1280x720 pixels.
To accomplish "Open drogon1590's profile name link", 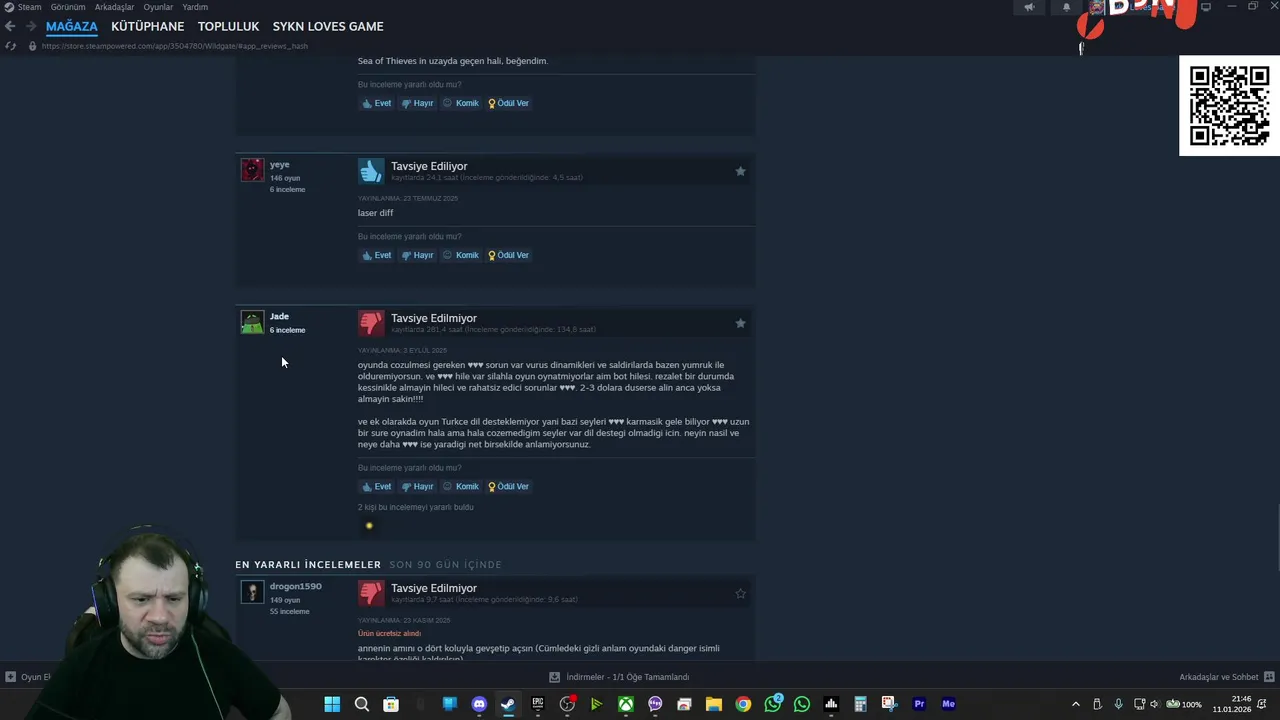I will pos(295,586).
